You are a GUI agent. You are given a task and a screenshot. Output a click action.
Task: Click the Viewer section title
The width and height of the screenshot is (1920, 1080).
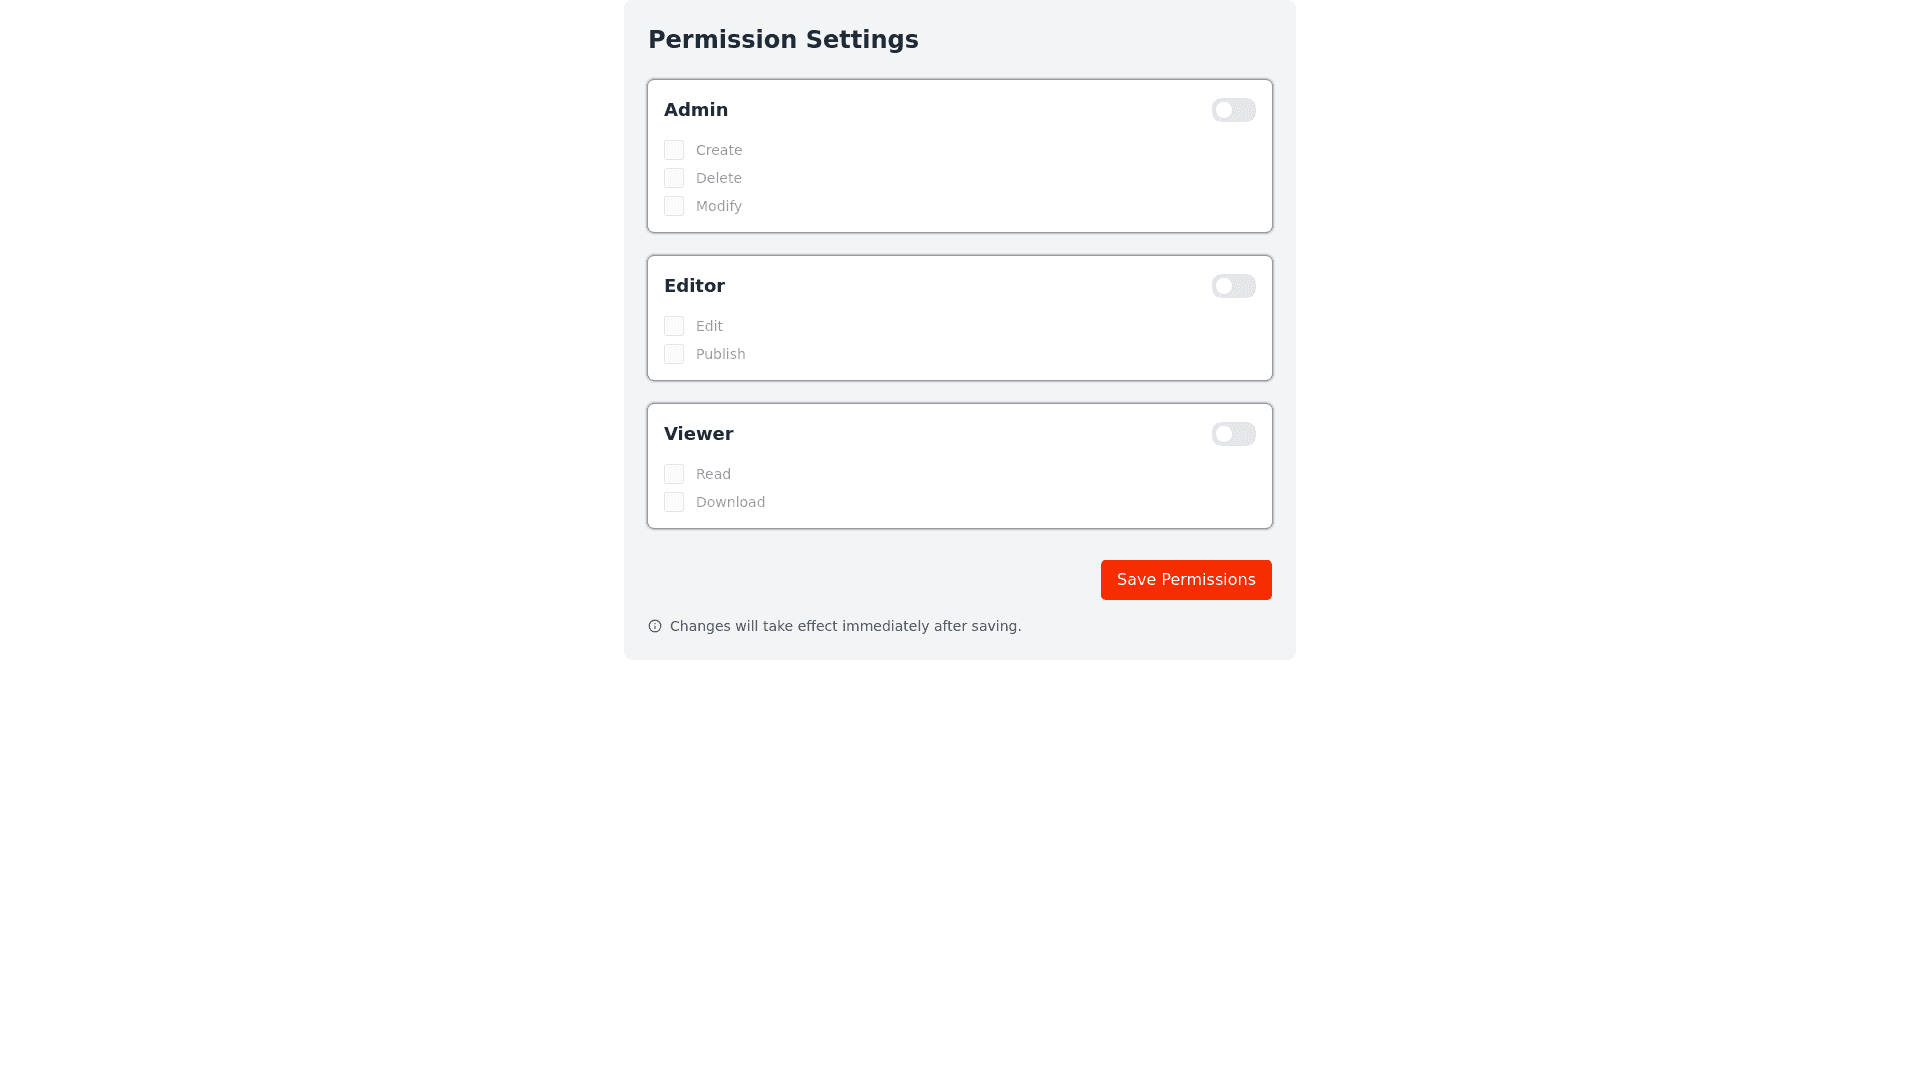coord(698,434)
